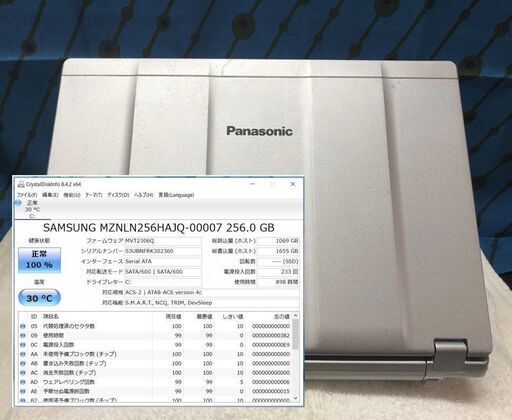Click the total host reads value 1069 GB

pos(278,241)
